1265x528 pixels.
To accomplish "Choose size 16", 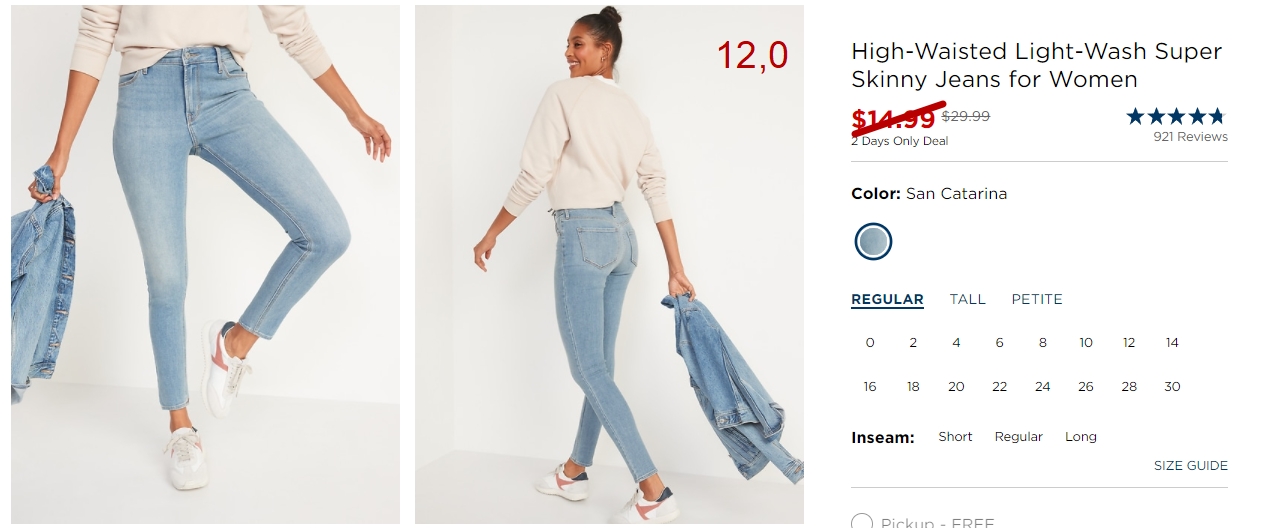I will (870, 387).
